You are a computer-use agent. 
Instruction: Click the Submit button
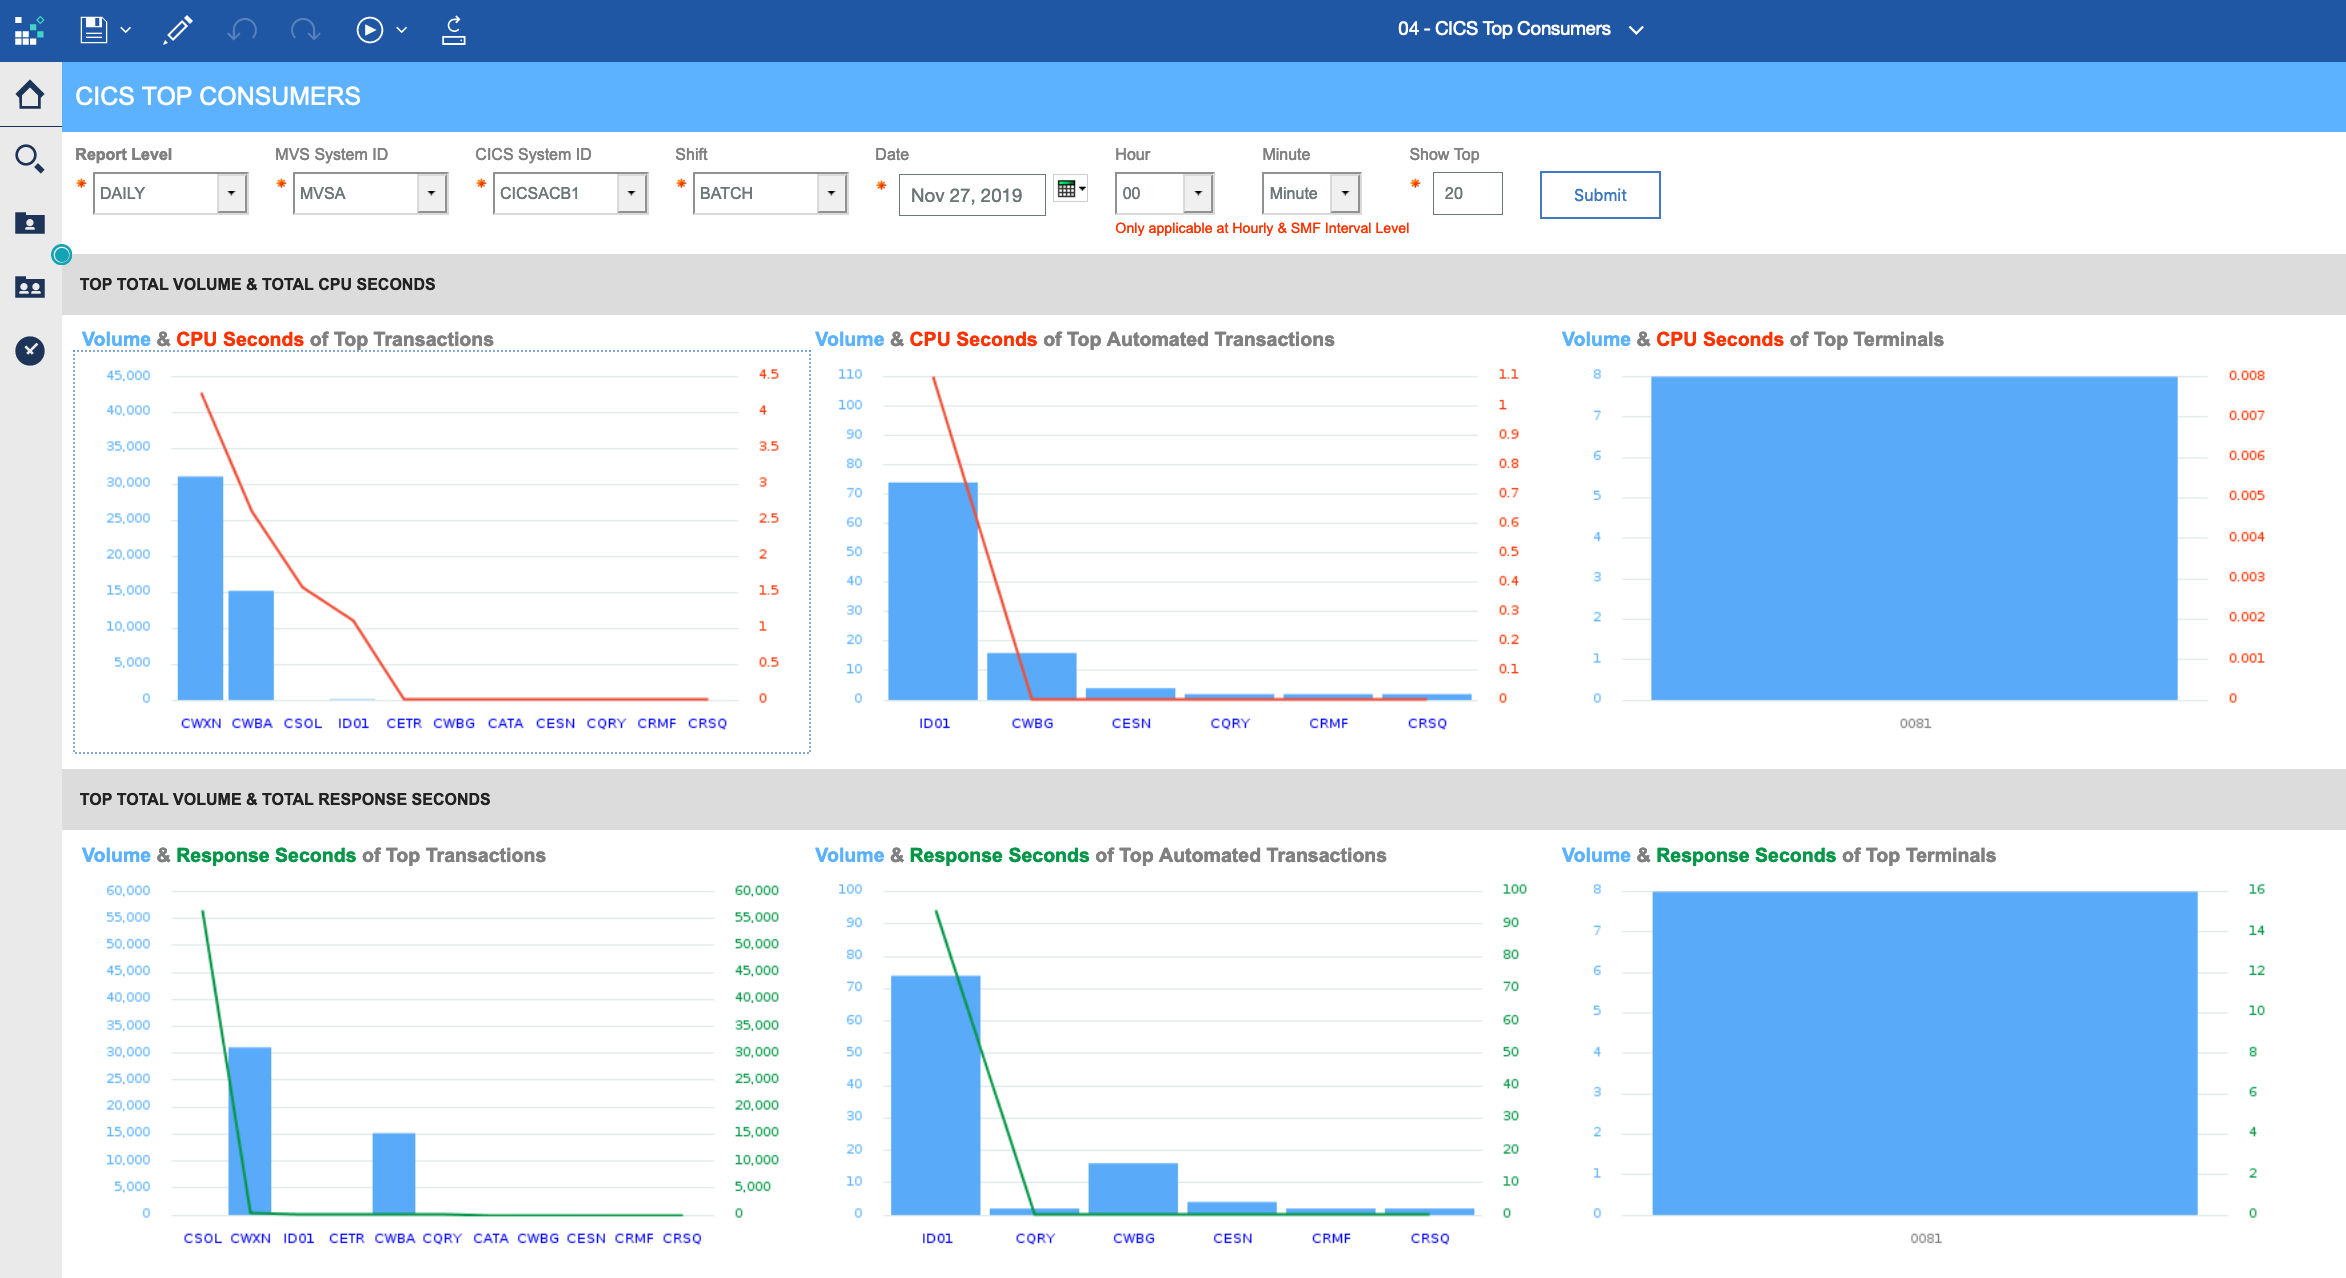pos(1600,195)
